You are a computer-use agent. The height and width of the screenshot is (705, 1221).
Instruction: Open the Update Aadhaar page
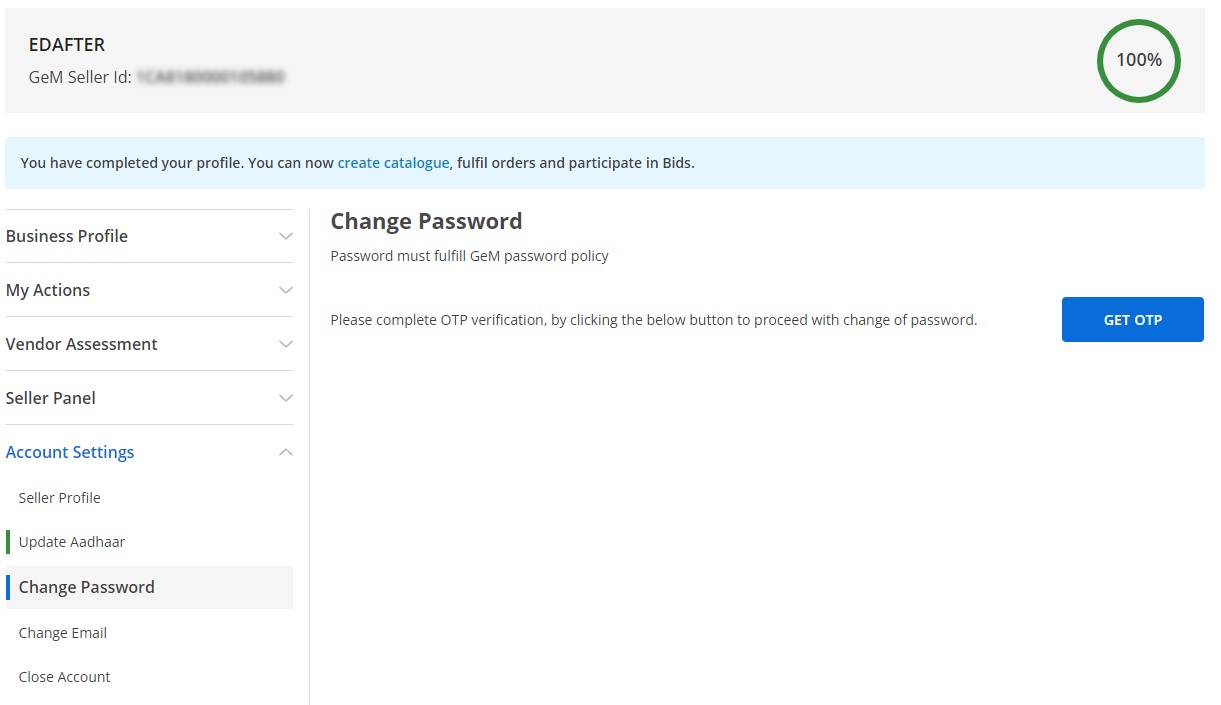pos(71,541)
